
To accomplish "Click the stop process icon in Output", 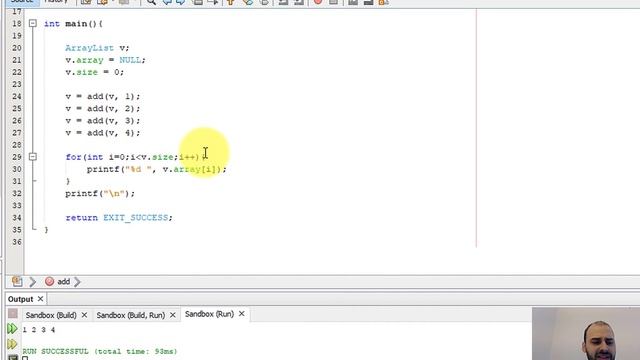I will [13, 313].
